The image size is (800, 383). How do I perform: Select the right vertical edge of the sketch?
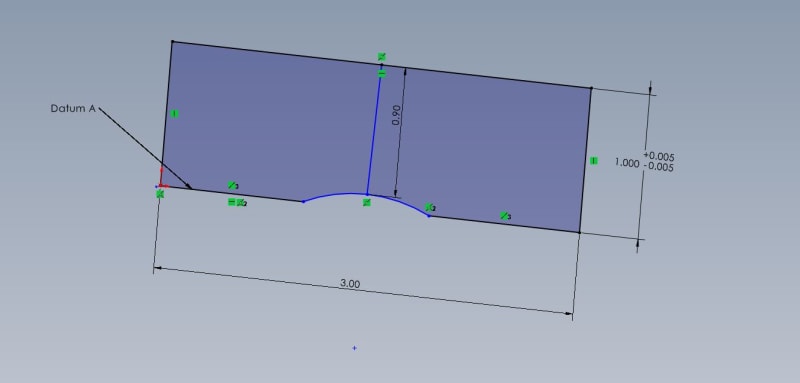click(586, 160)
